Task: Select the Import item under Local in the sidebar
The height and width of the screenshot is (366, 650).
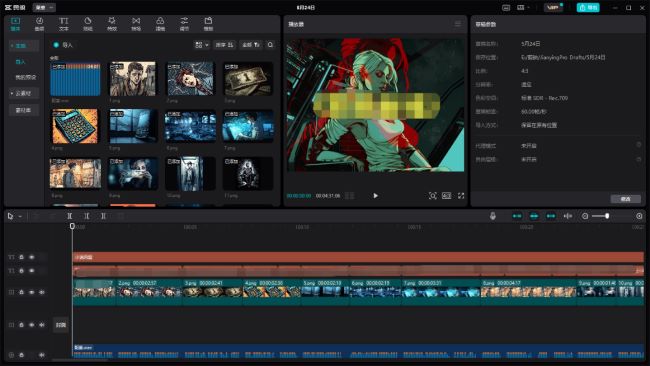Action: pos(20,62)
